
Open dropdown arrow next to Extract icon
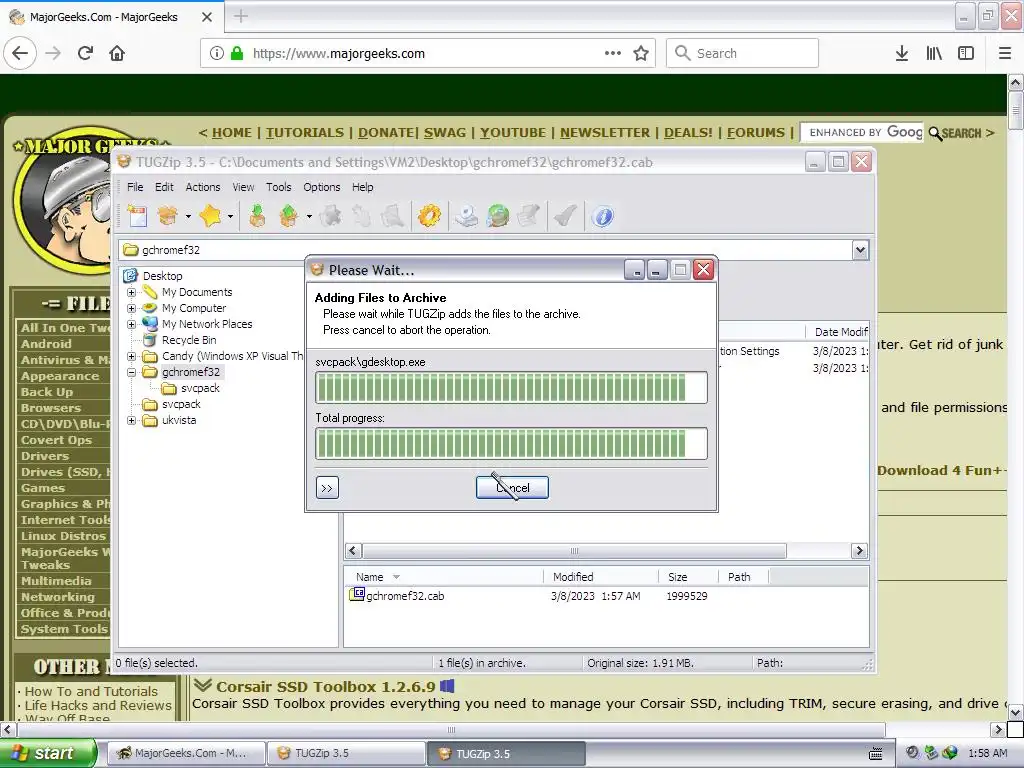point(309,216)
